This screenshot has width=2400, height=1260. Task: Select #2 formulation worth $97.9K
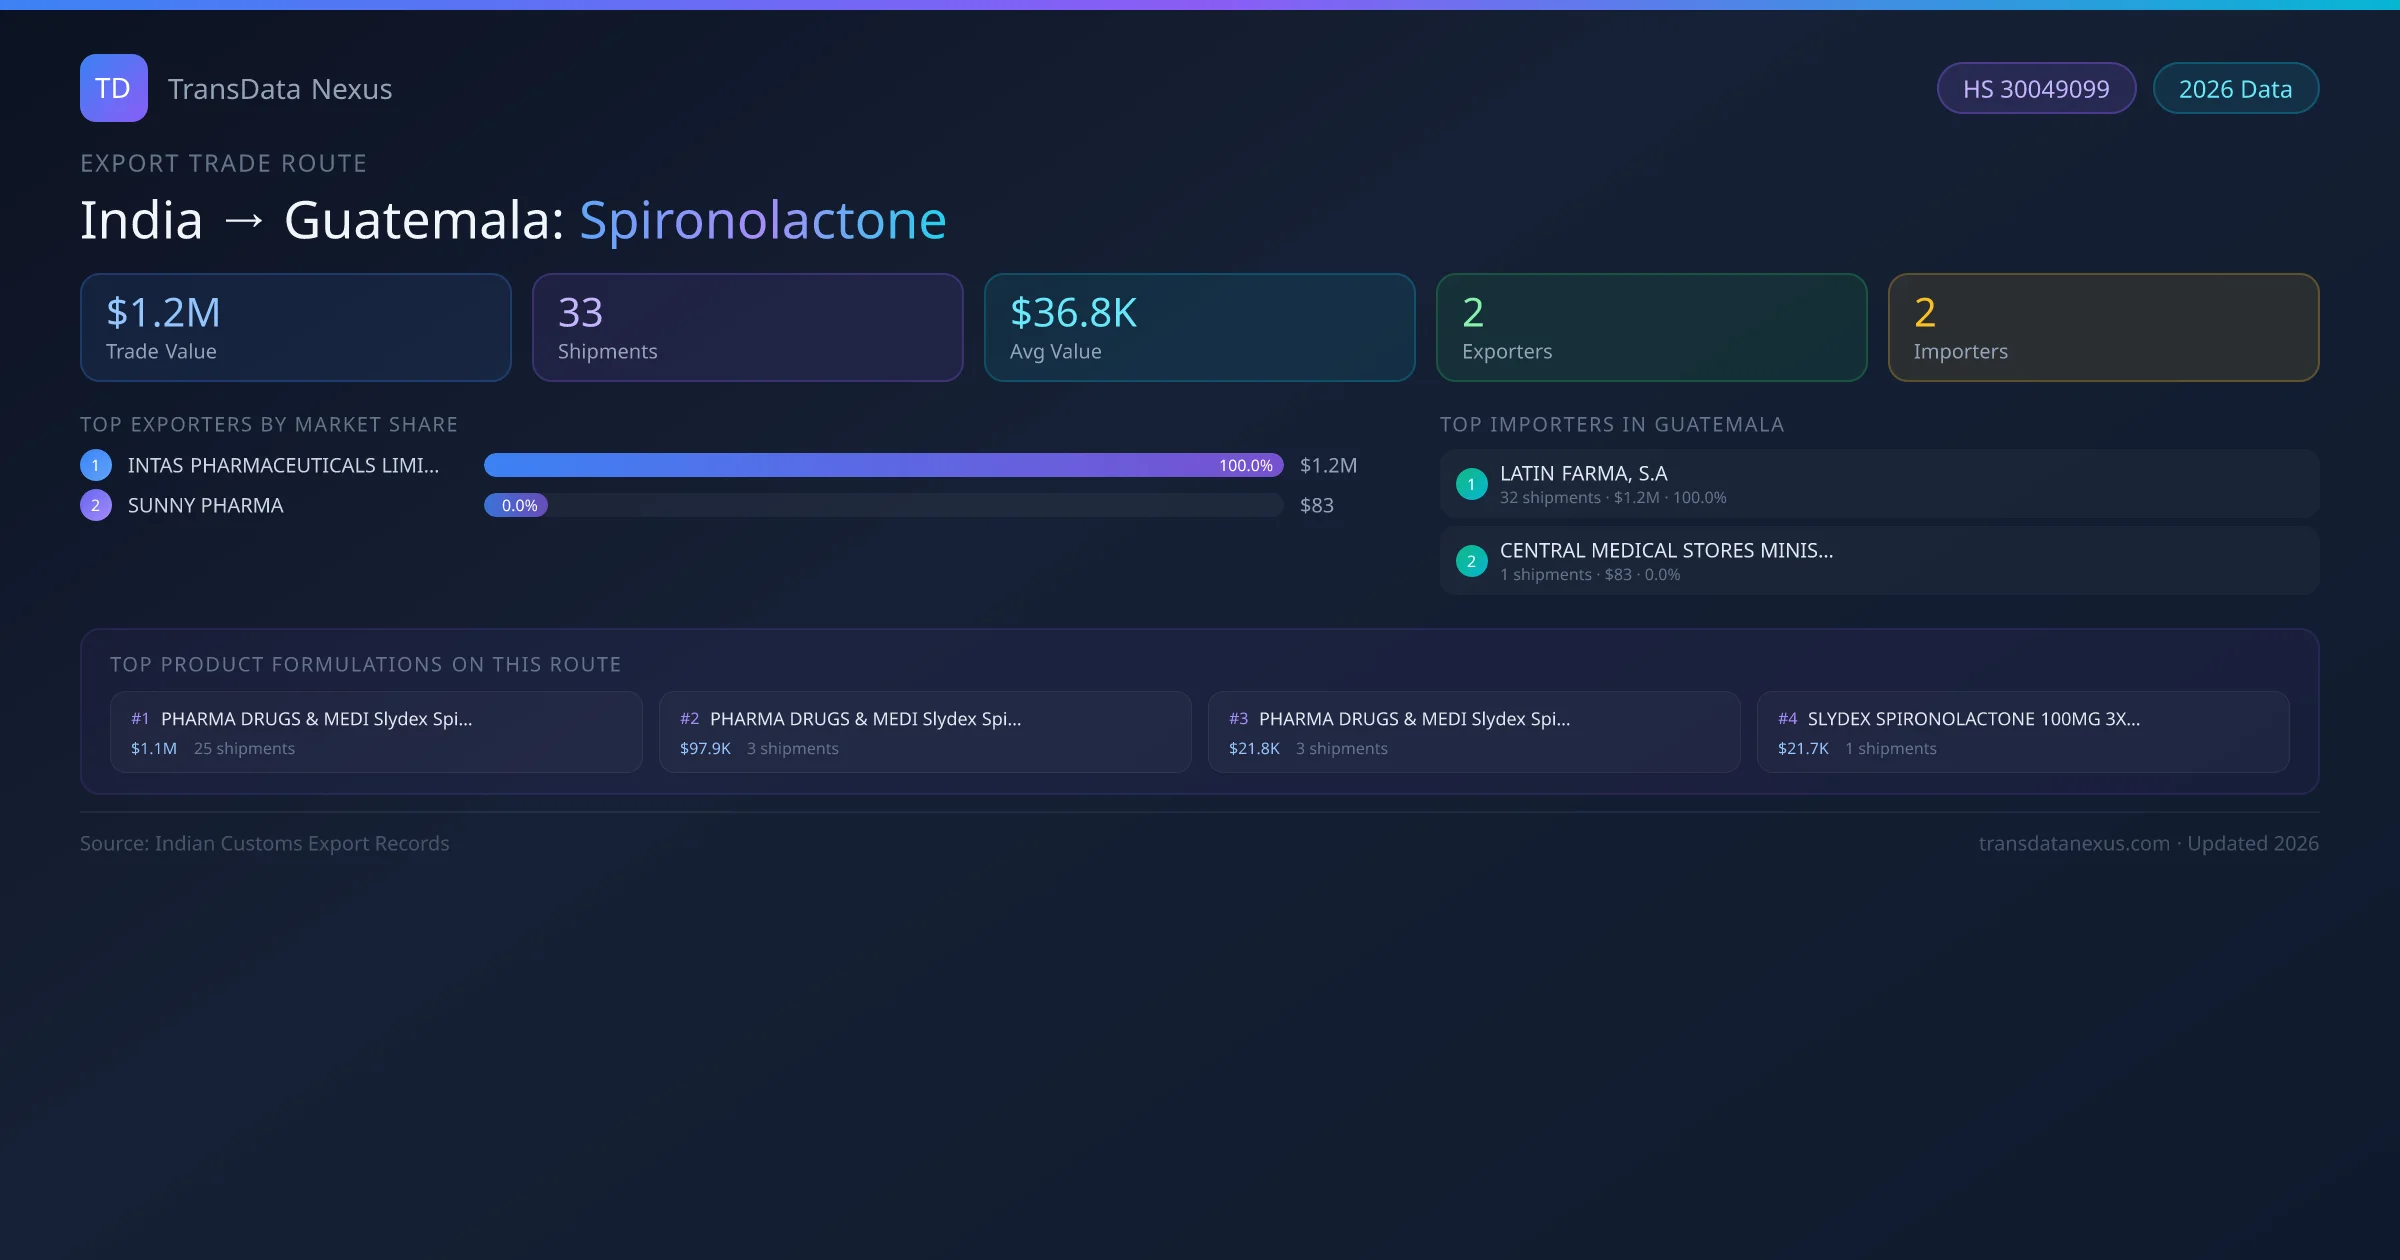pyautogui.click(x=924, y=732)
